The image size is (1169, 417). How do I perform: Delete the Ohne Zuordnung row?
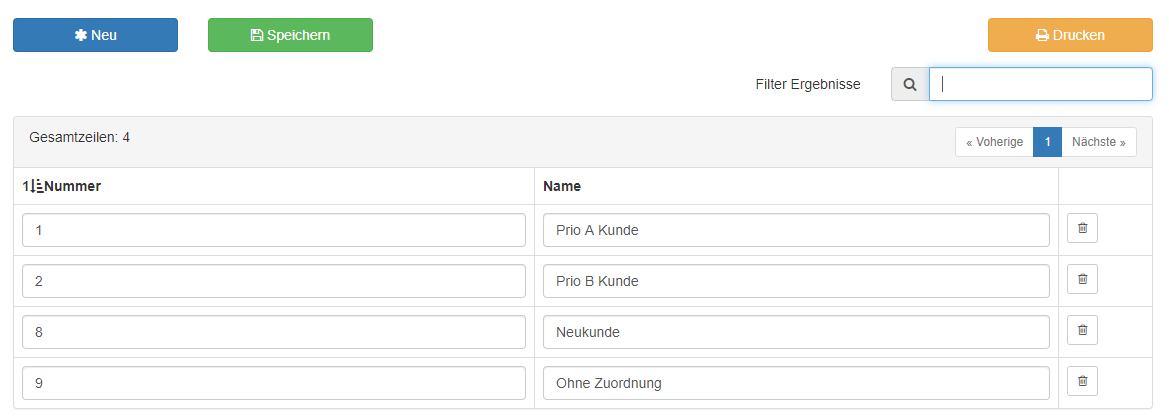(1082, 381)
